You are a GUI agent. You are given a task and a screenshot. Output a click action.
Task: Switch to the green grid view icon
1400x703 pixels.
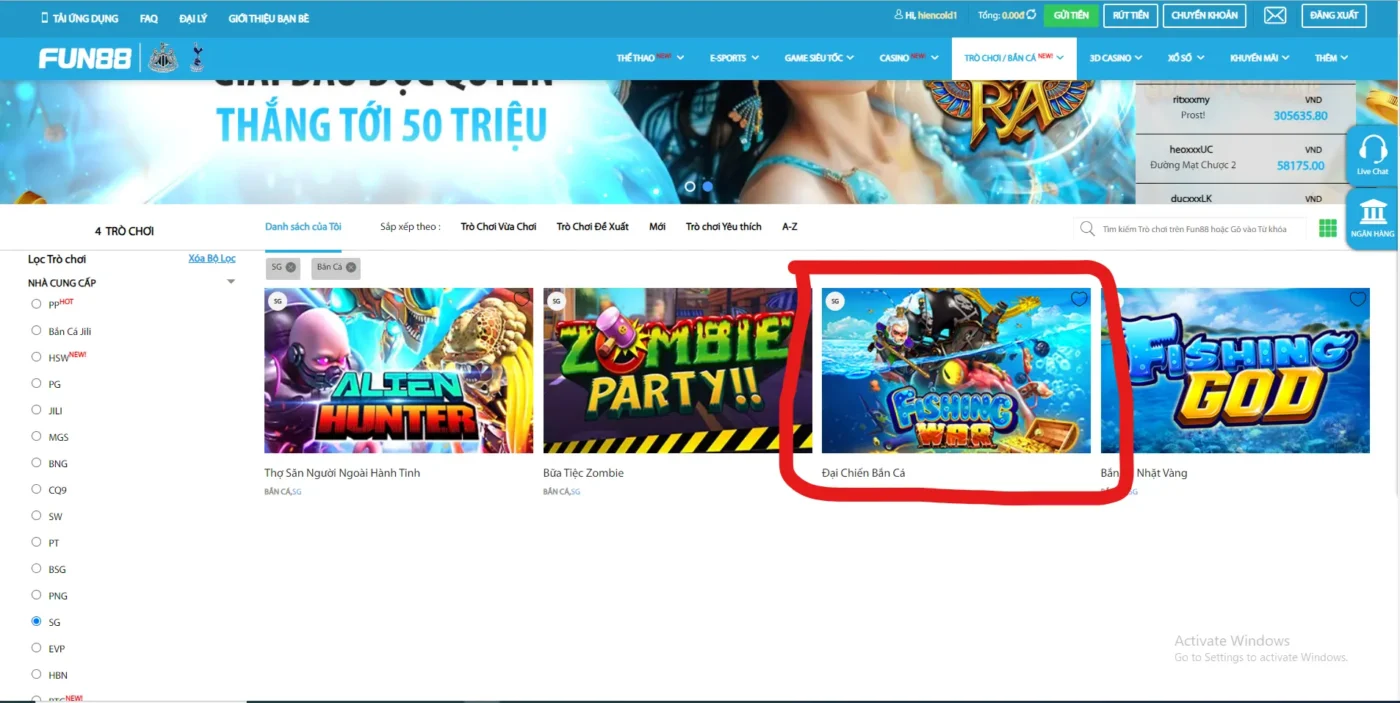click(x=1328, y=228)
